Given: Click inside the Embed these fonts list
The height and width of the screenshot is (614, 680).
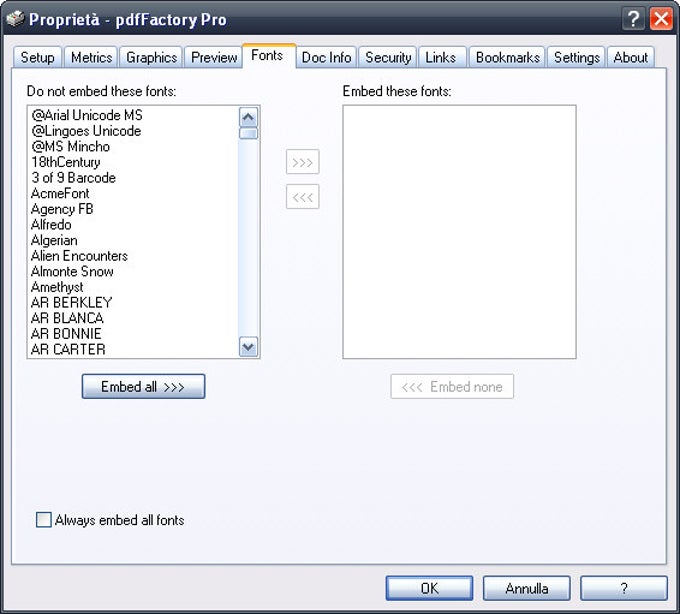Looking at the screenshot, I should (459, 232).
